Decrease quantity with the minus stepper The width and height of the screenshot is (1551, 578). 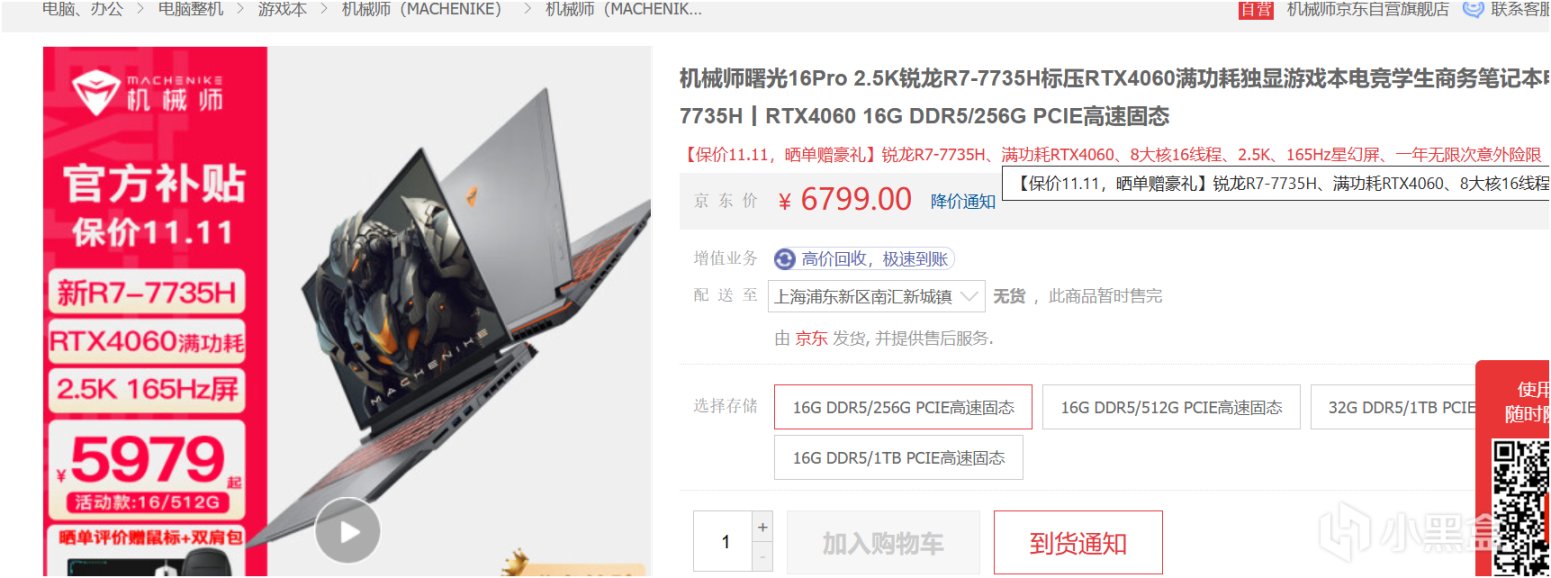[x=763, y=556]
